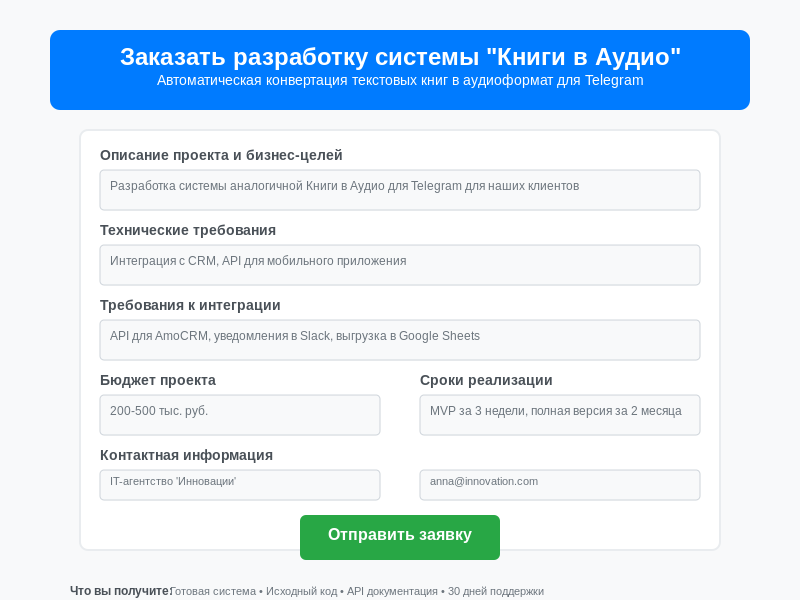Focus the 'Сроки реализации' input field

(x=560, y=414)
